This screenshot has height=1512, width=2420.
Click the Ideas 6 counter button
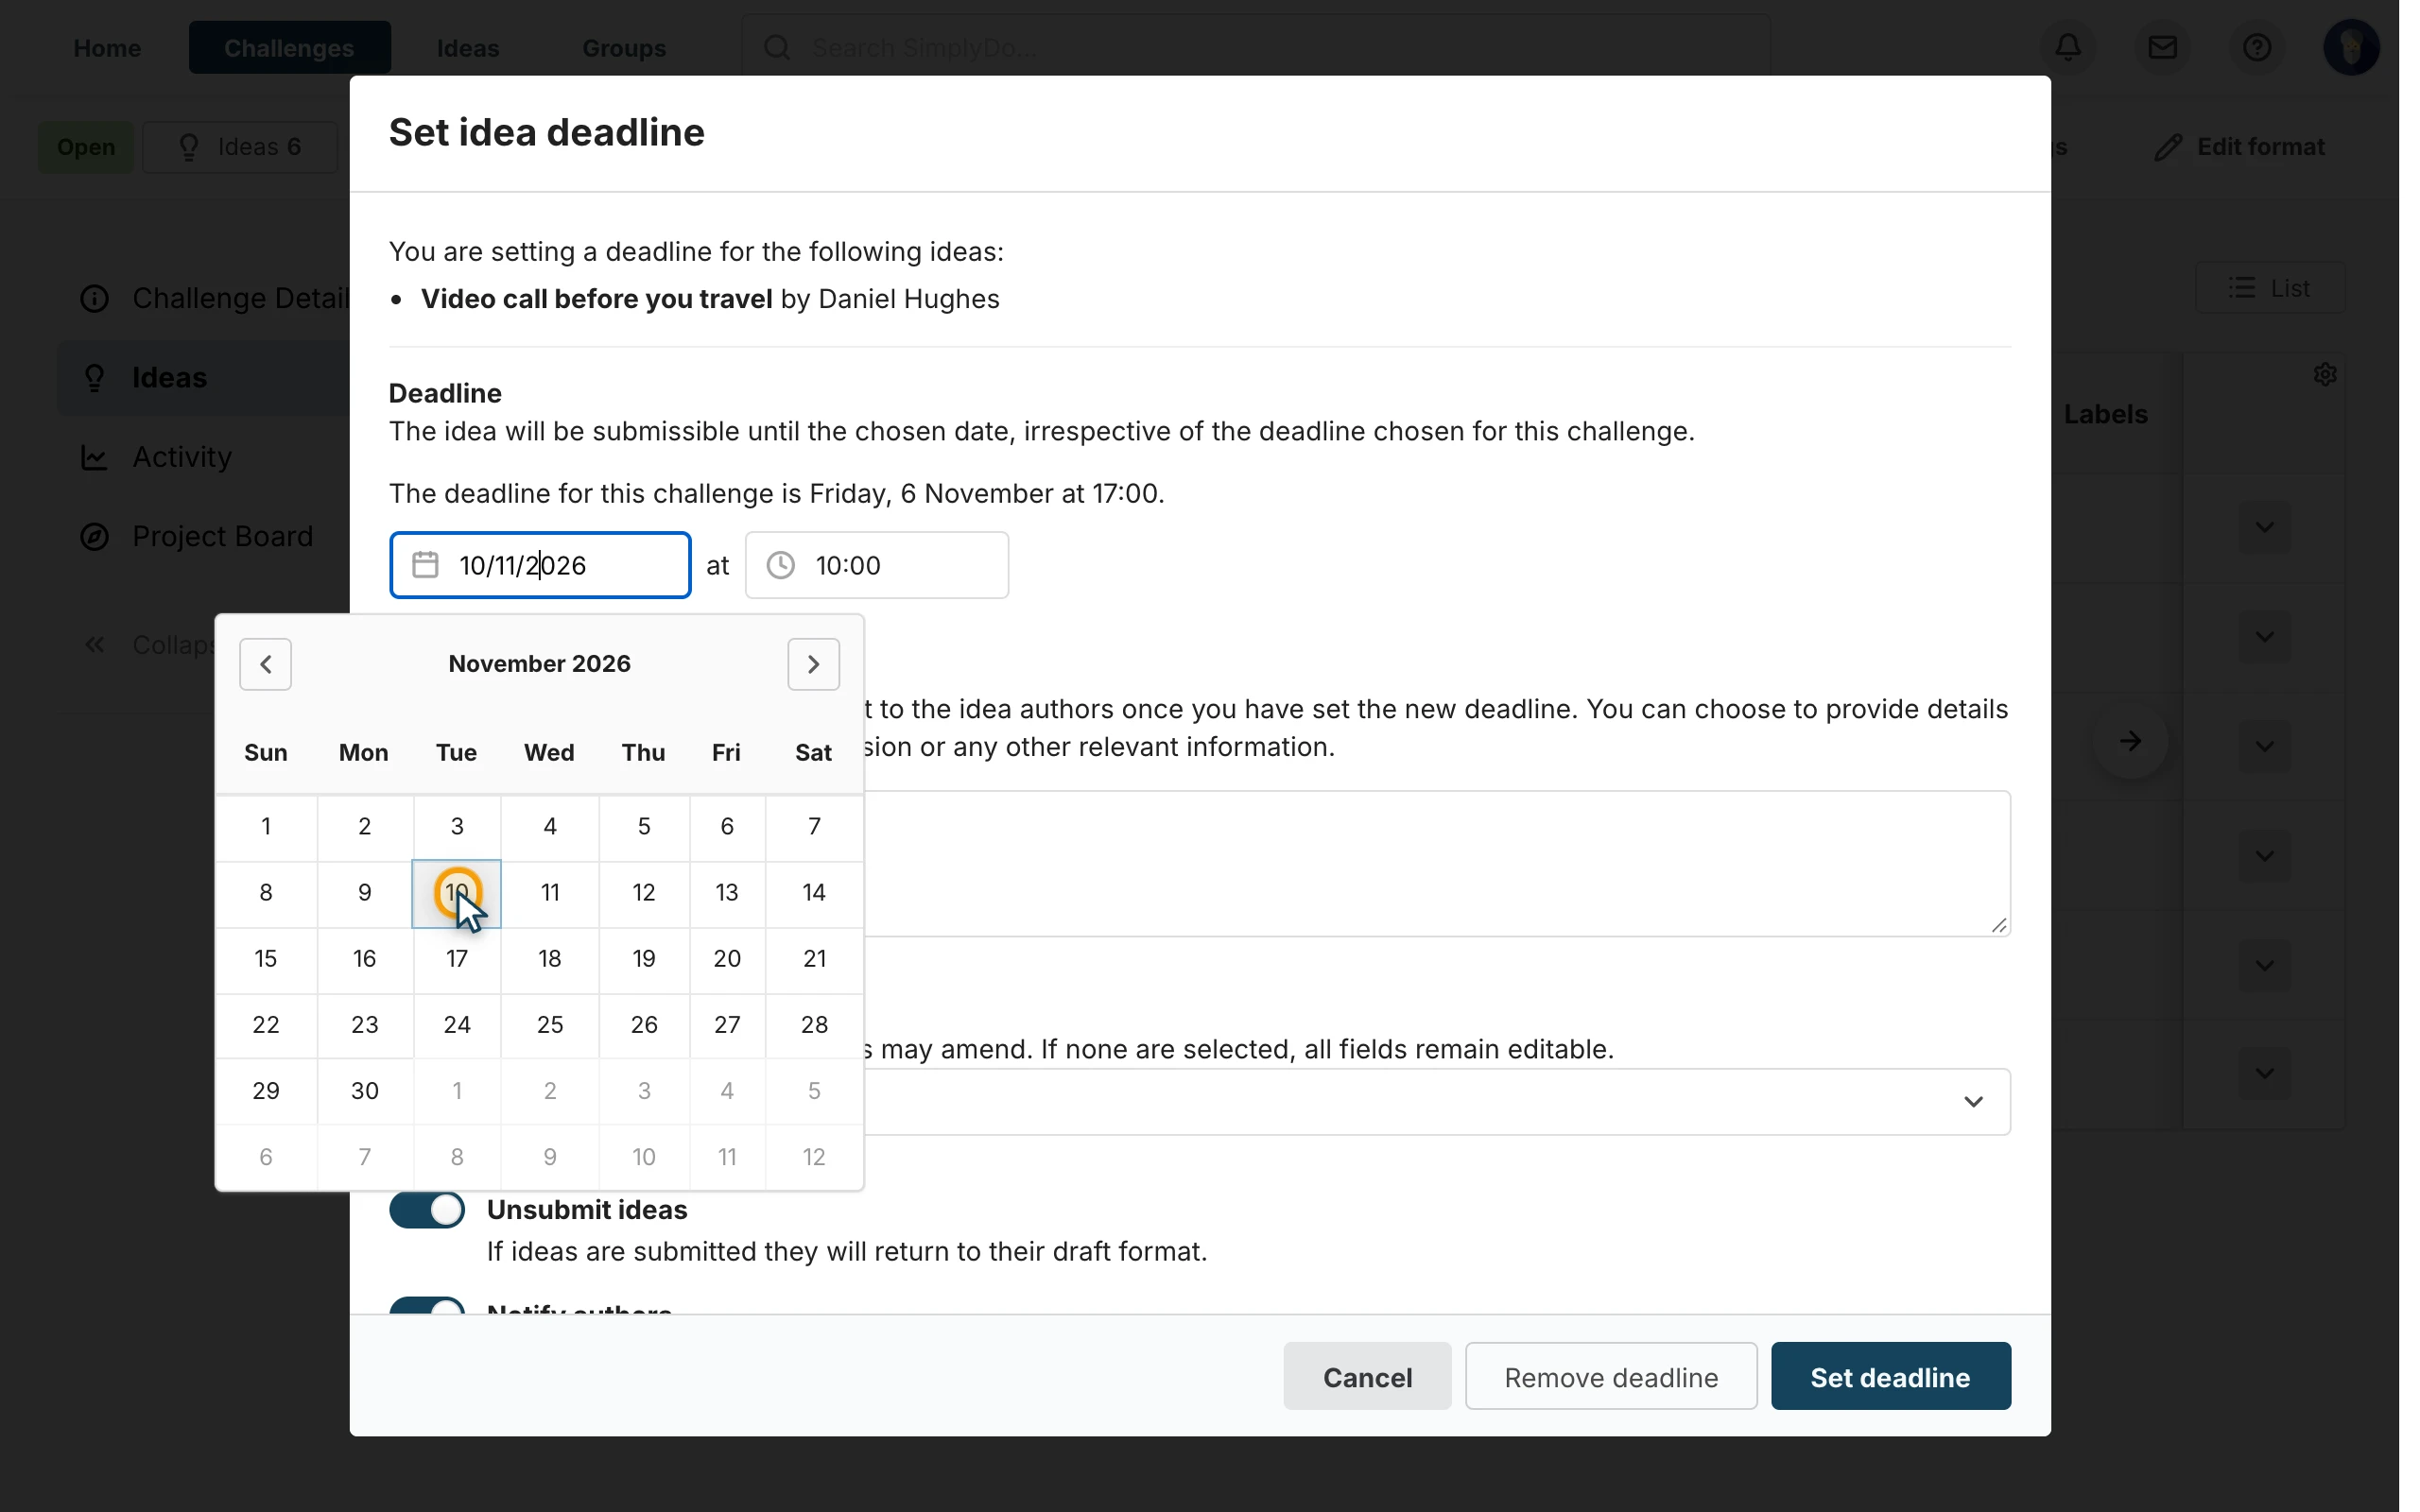click(240, 147)
